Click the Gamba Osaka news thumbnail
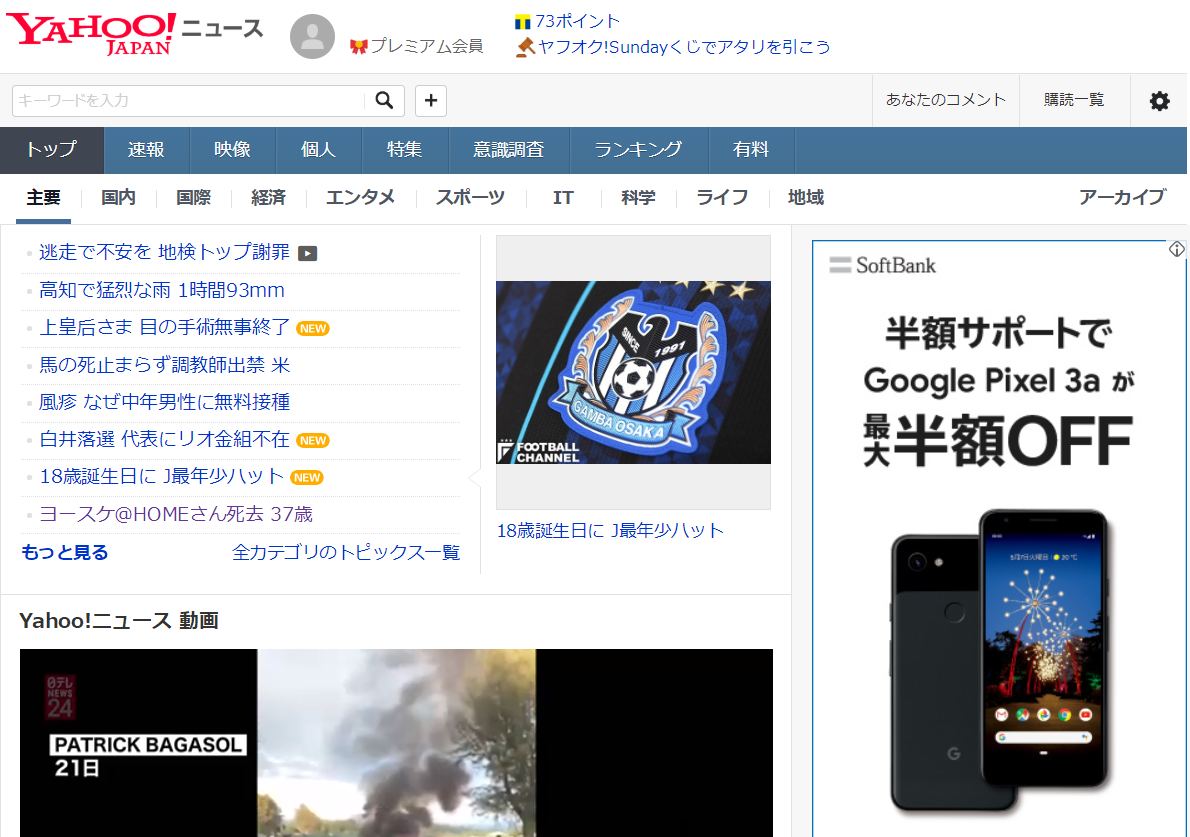This screenshot has width=1190, height=837. click(633, 372)
